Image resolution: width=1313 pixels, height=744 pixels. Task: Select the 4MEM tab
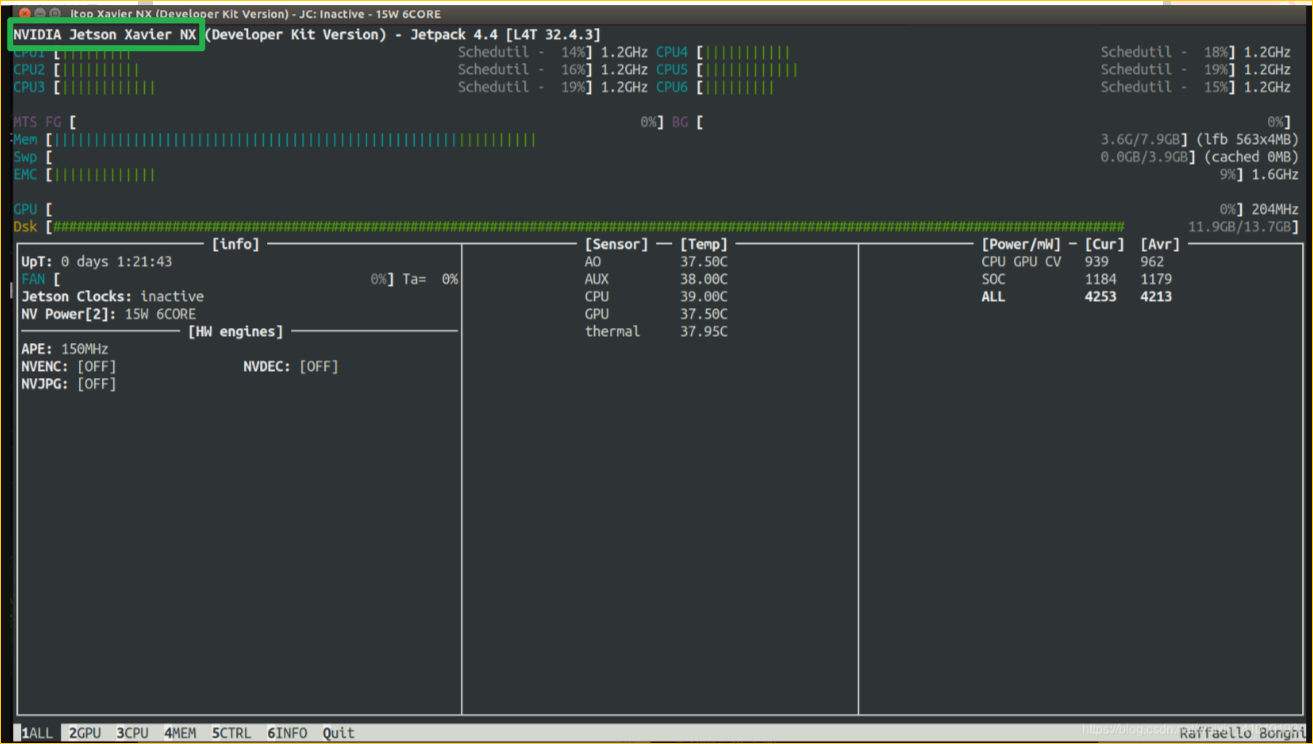pos(180,733)
